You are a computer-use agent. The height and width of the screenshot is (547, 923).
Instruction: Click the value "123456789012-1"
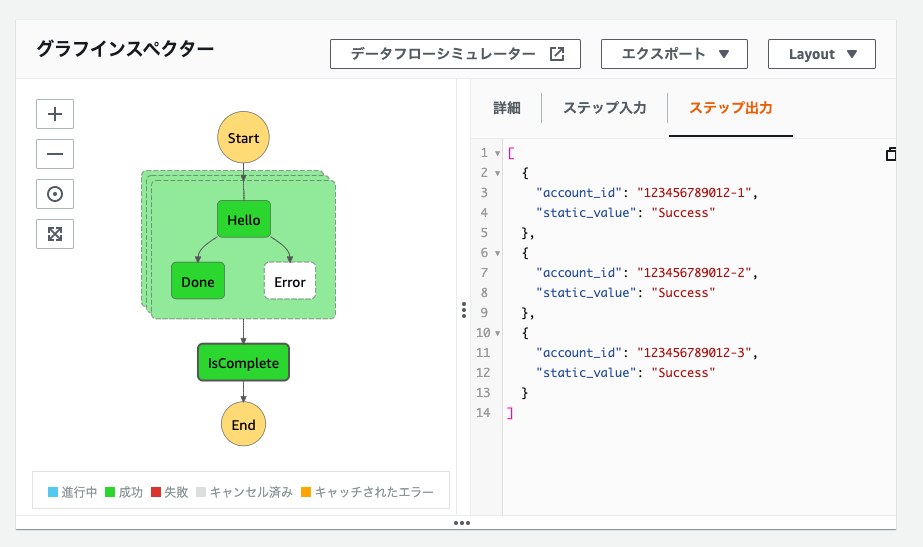(694, 193)
